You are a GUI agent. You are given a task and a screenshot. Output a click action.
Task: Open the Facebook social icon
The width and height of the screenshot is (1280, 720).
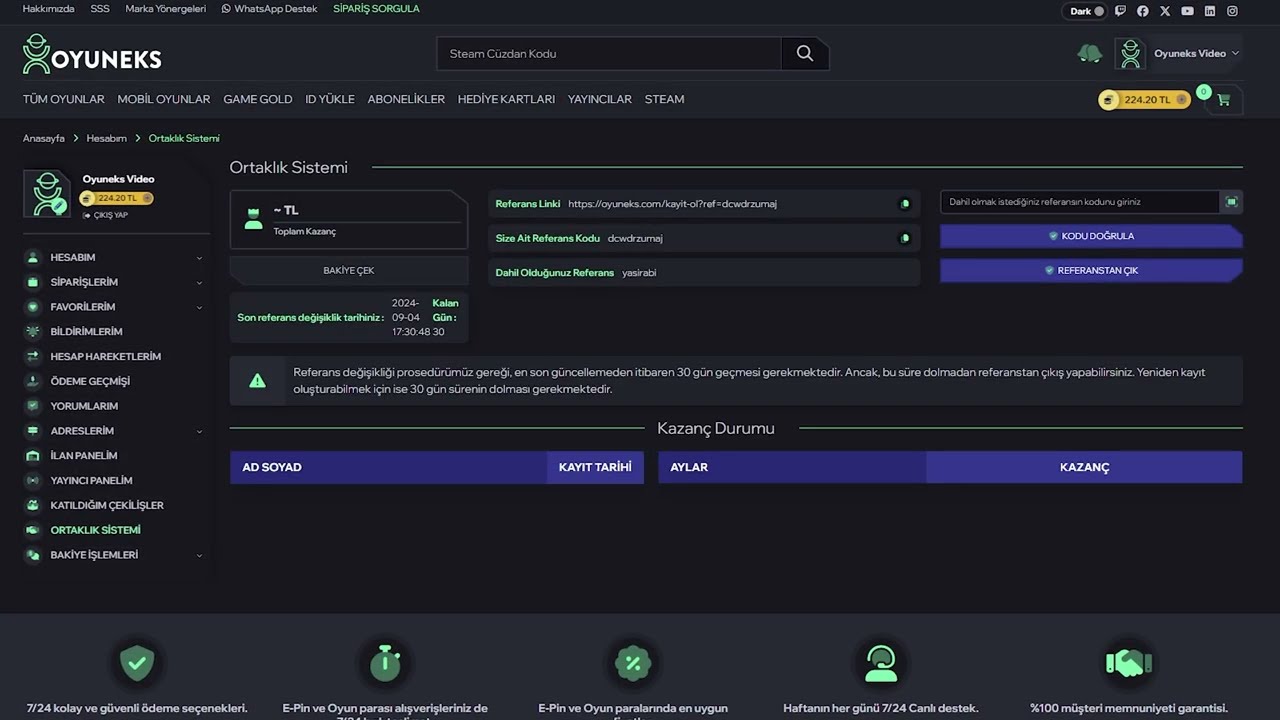[x=1143, y=11]
